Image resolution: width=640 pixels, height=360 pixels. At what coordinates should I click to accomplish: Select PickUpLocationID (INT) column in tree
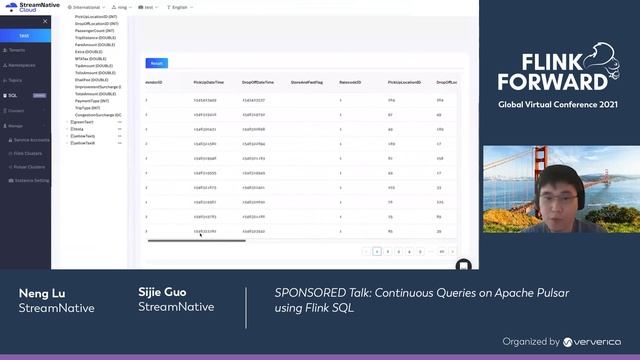point(96,17)
